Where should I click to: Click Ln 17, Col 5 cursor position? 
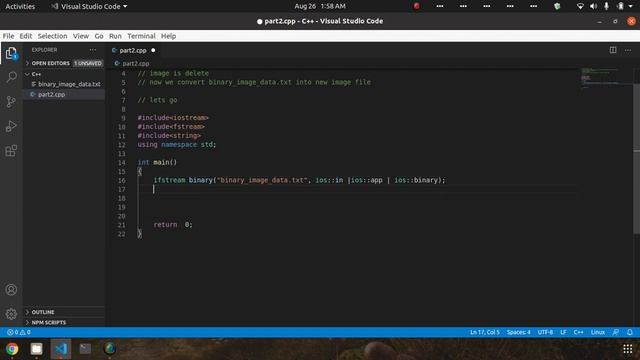[x=484, y=332]
